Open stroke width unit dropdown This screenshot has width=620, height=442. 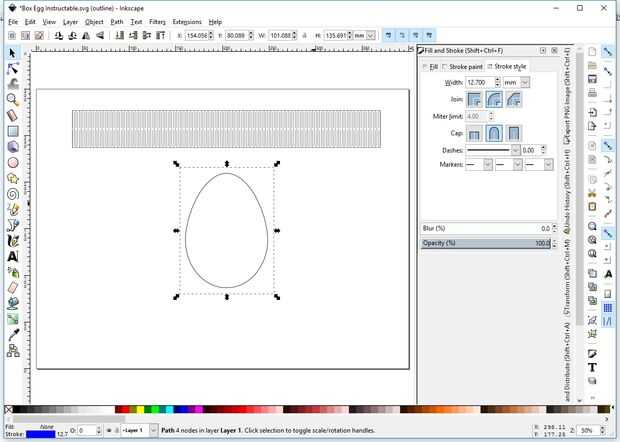524,83
